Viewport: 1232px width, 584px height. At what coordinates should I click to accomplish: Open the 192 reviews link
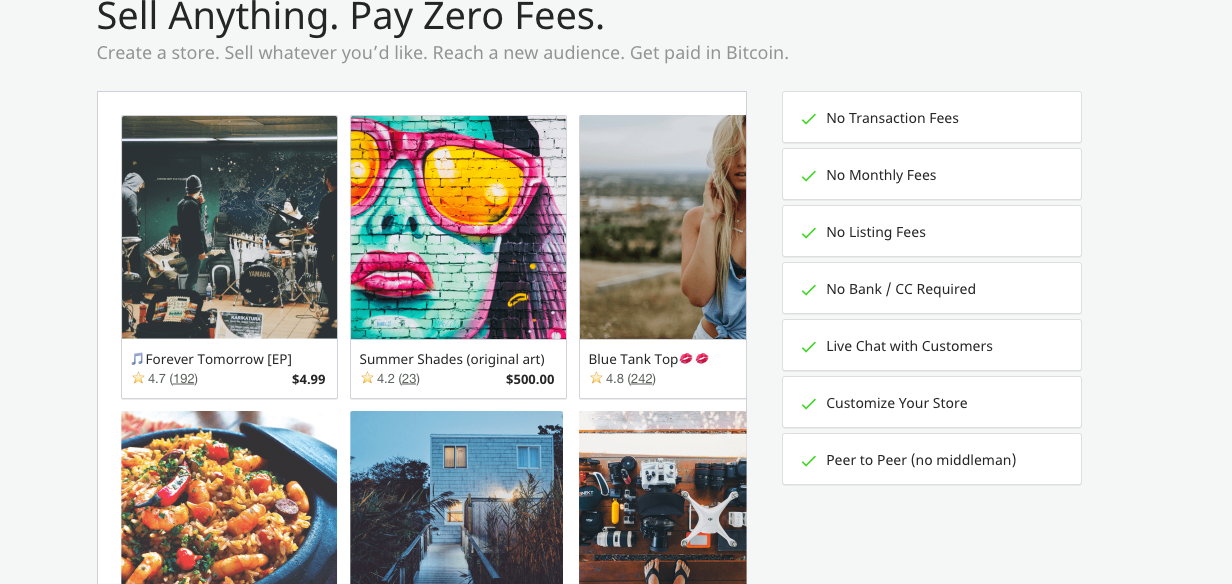[184, 379]
